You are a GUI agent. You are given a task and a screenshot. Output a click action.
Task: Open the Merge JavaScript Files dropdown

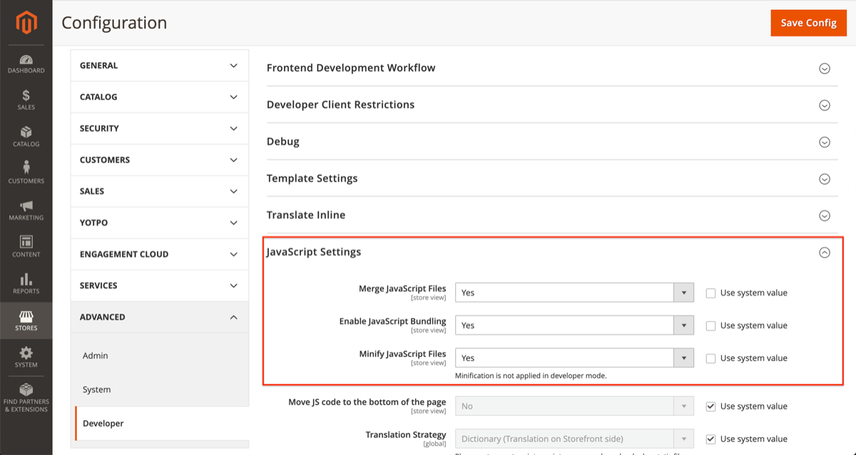574,292
